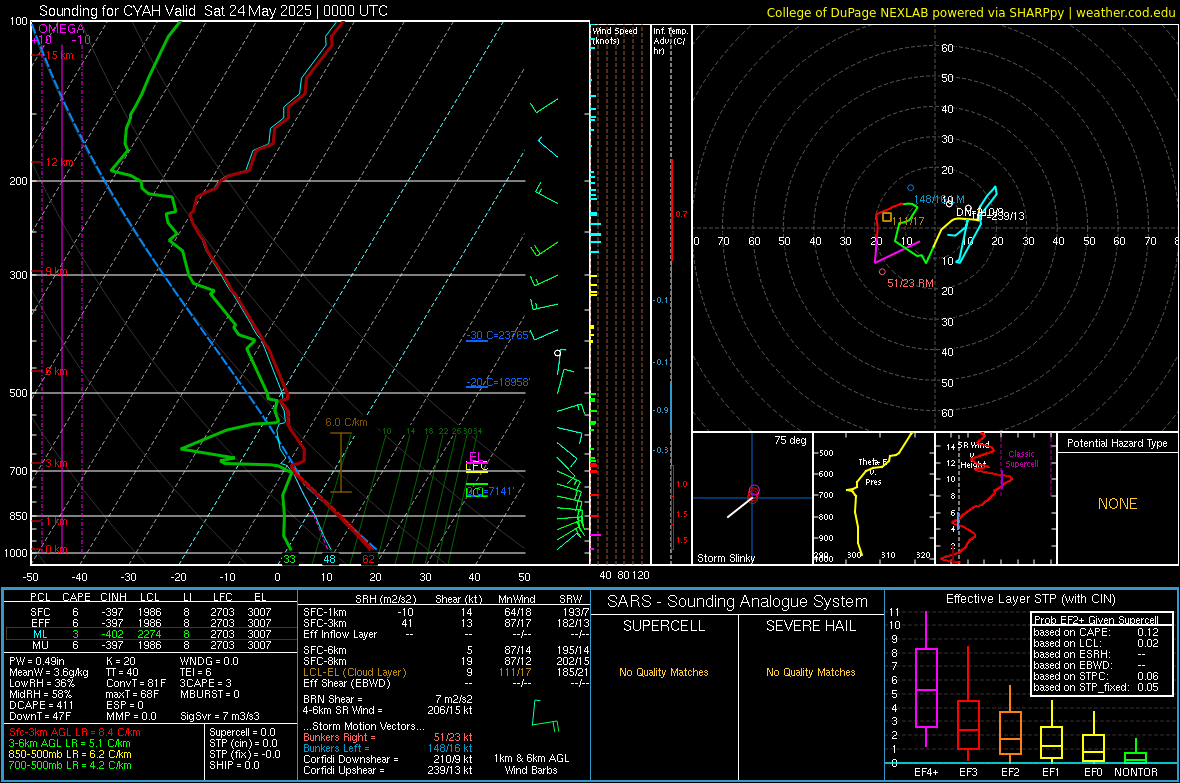The height and width of the screenshot is (783, 1180).
Task: Click the LCL=7141' level label
Action: (489, 492)
